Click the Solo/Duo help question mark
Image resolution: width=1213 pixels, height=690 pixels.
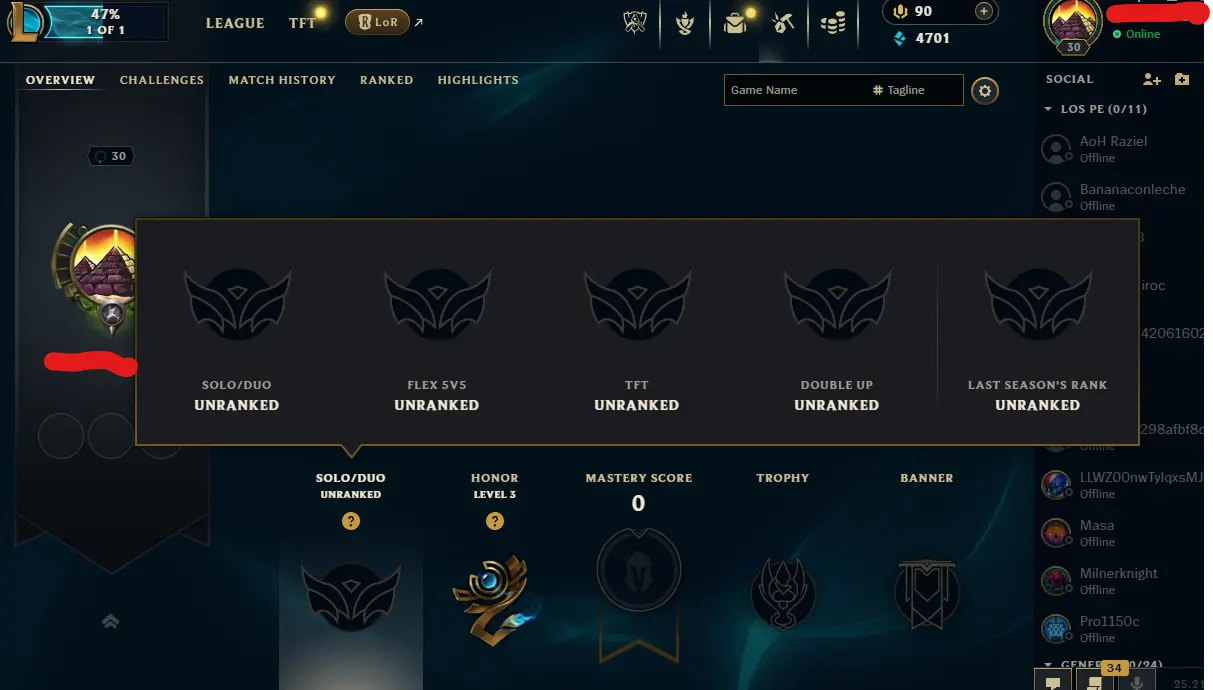pos(351,521)
